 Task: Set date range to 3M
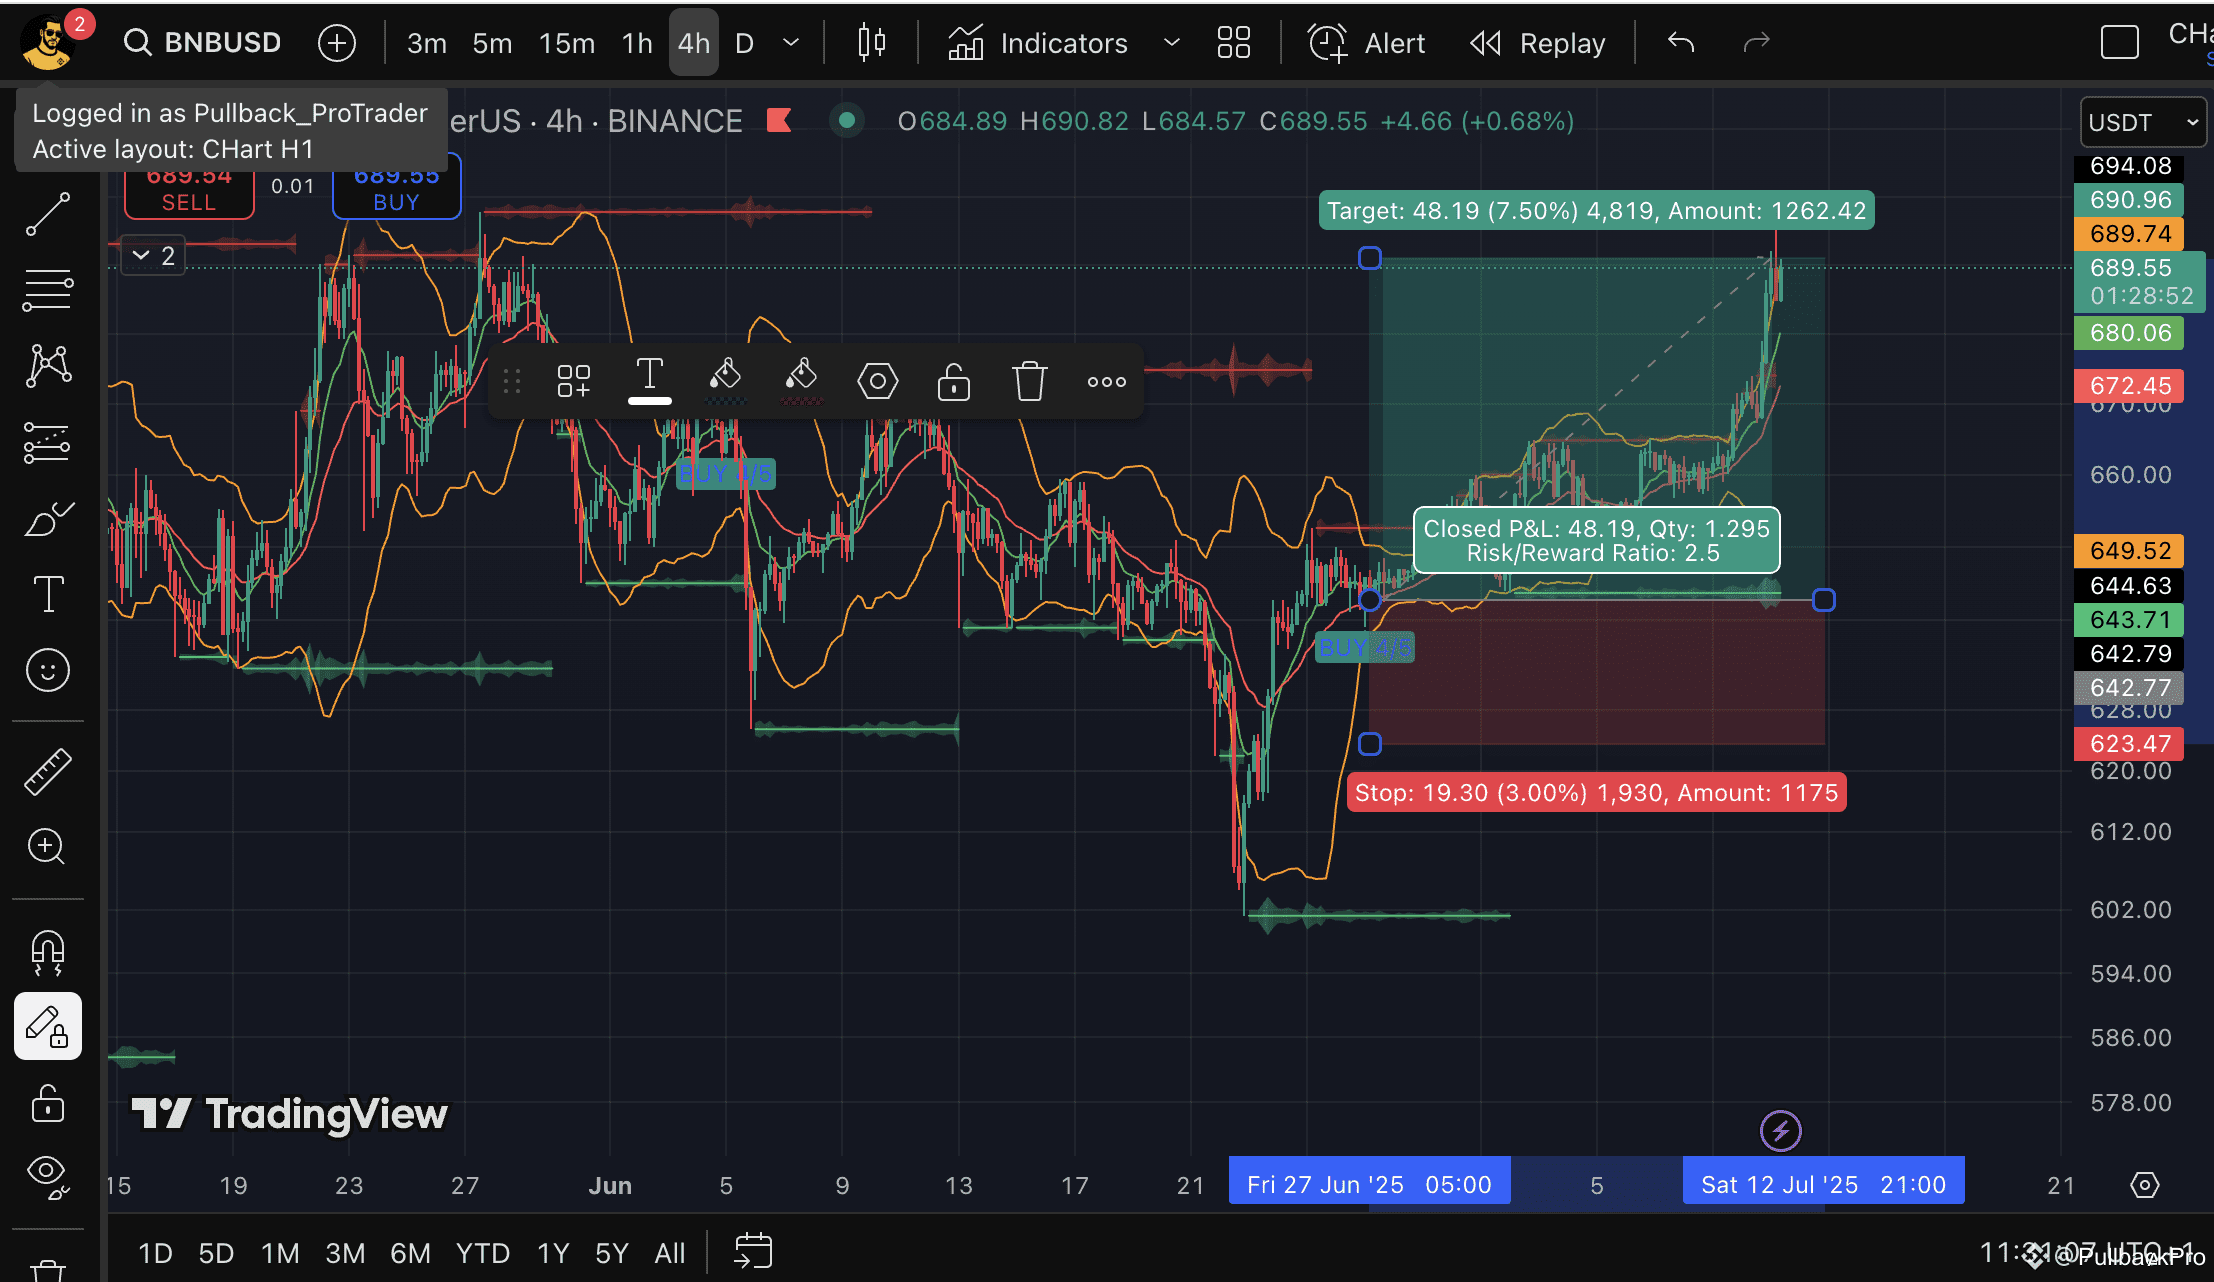(345, 1253)
